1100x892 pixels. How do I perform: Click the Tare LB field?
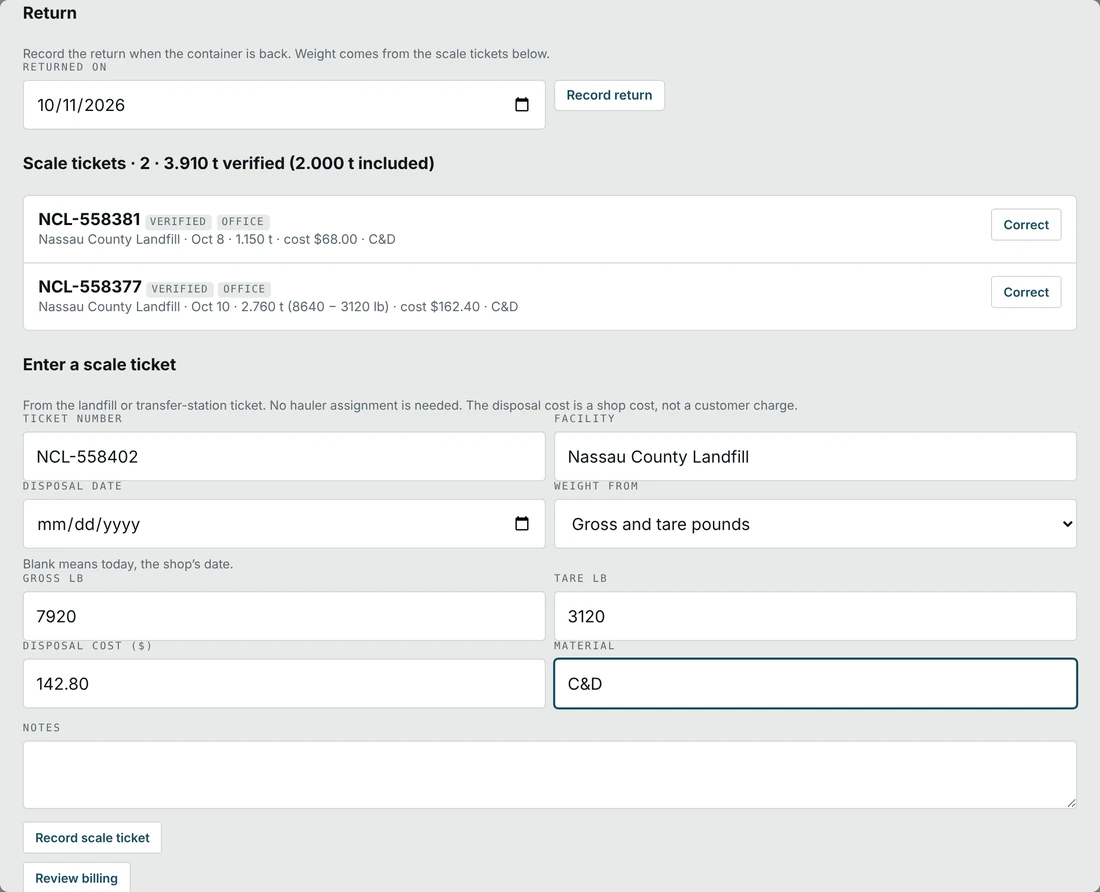coord(815,616)
